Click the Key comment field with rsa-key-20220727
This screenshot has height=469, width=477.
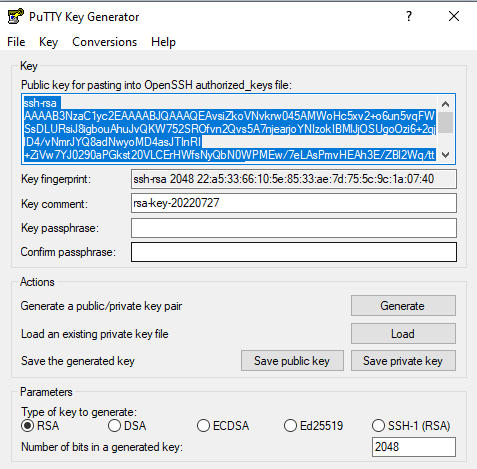tap(294, 203)
